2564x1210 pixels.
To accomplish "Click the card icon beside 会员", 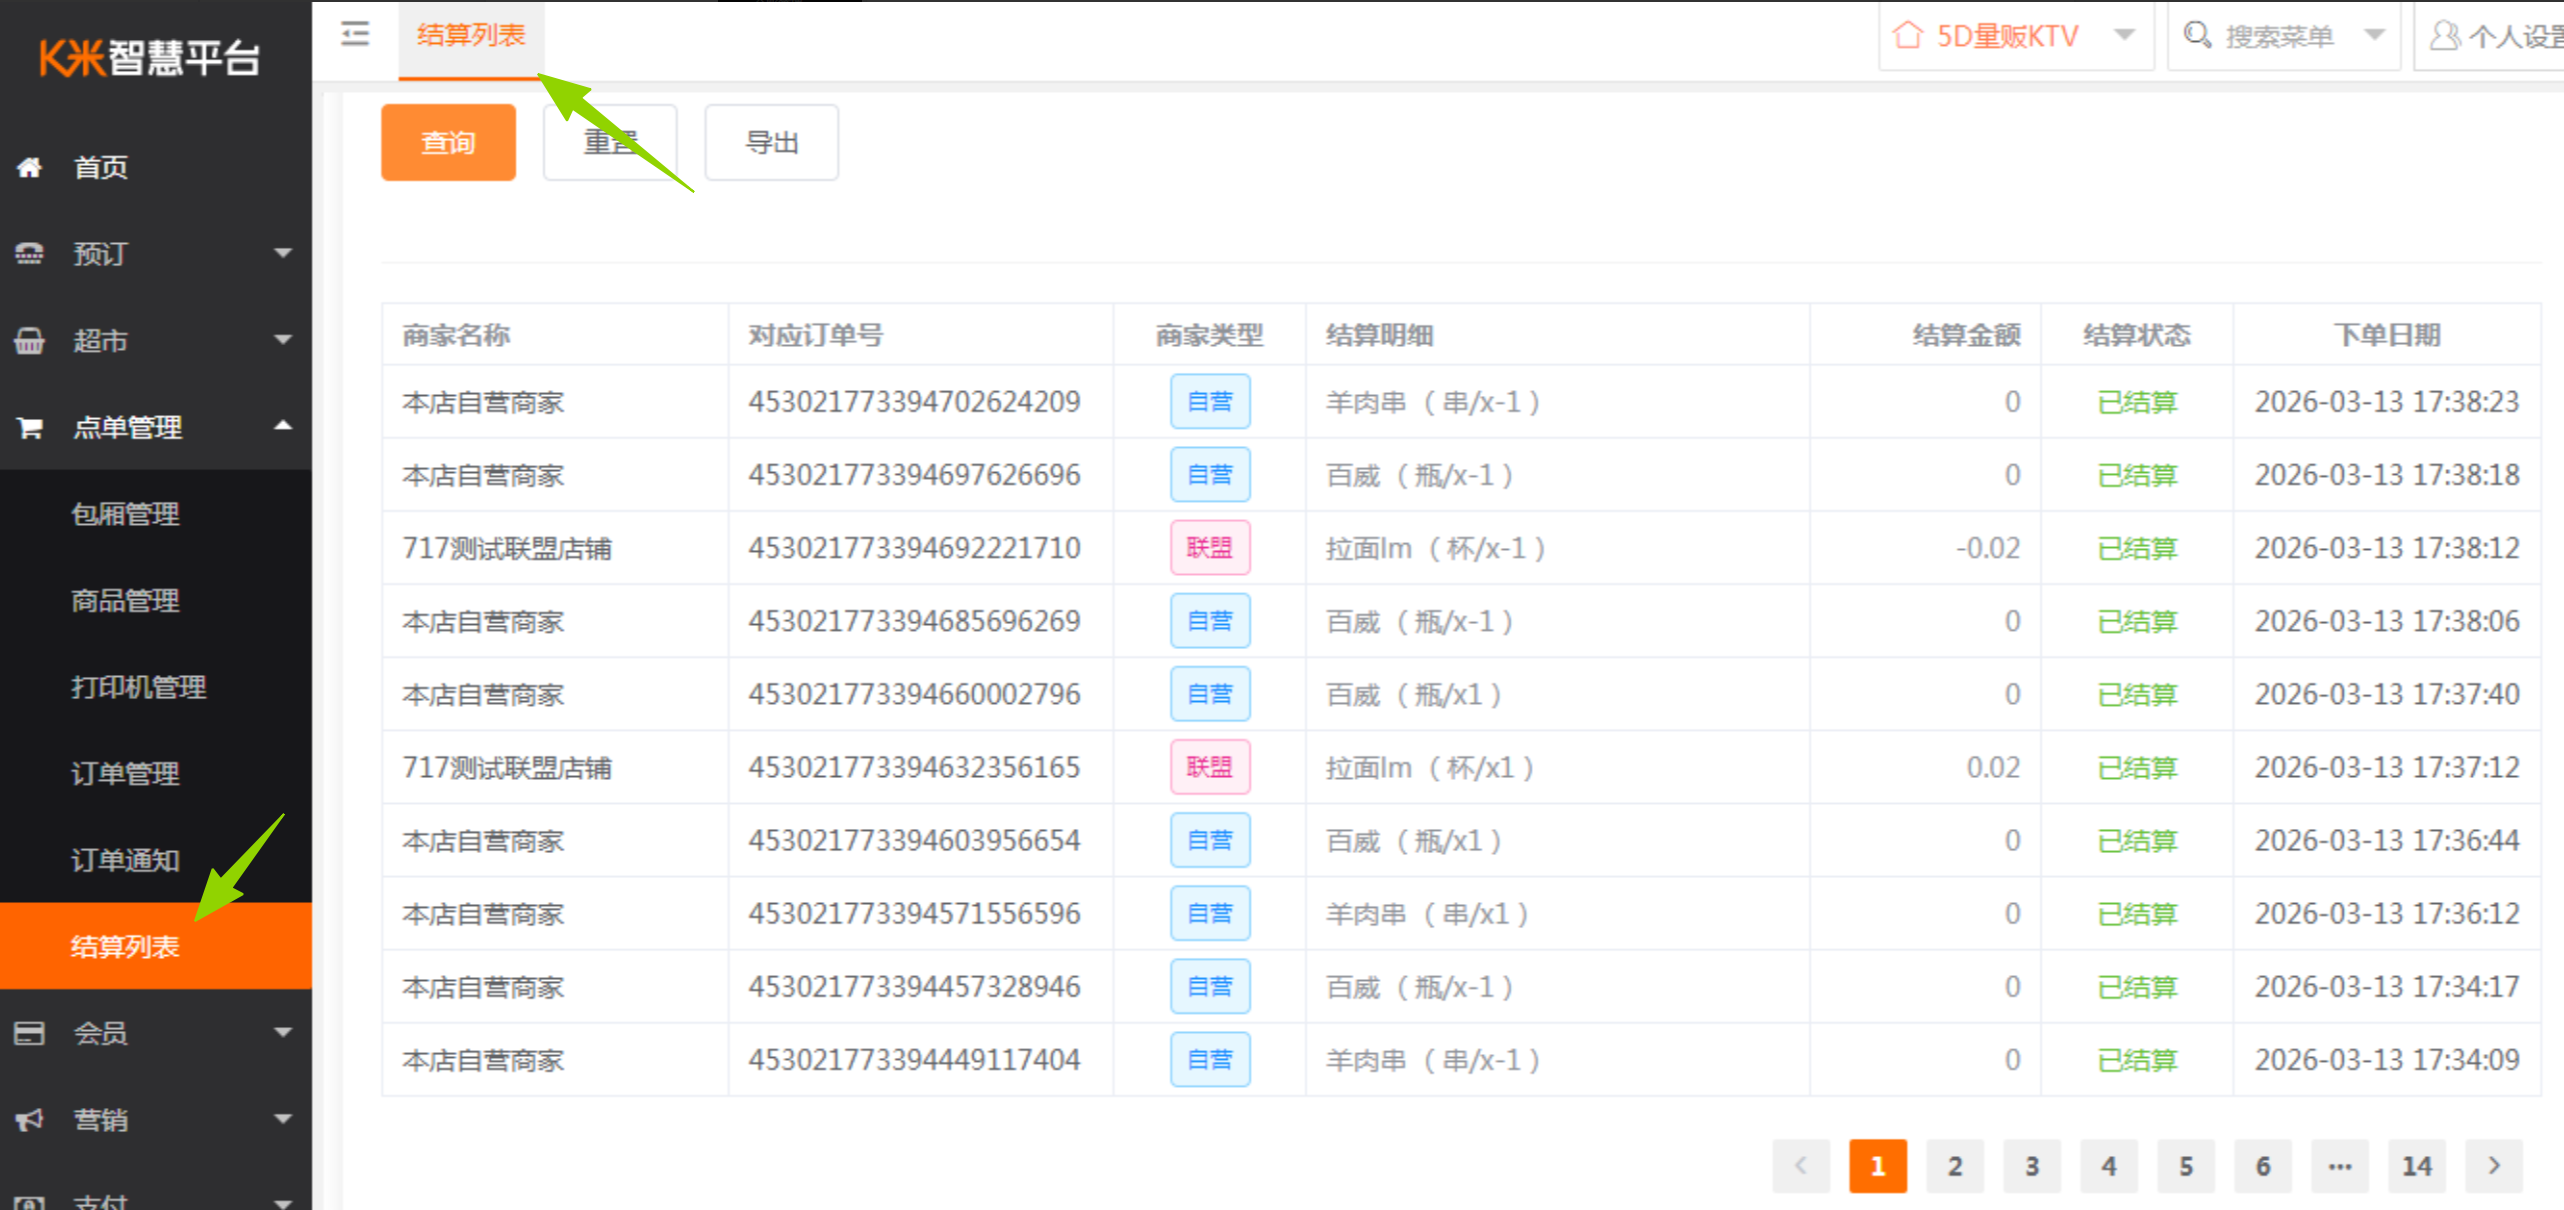I will [x=30, y=1033].
